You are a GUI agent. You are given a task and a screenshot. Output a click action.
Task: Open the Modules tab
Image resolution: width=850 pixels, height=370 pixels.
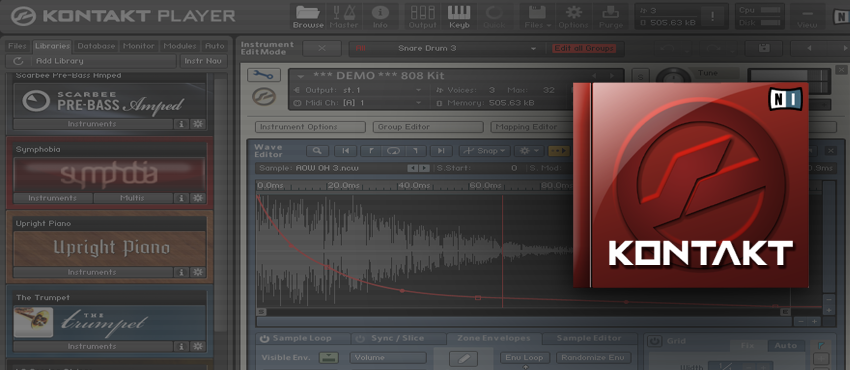[180, 46]
